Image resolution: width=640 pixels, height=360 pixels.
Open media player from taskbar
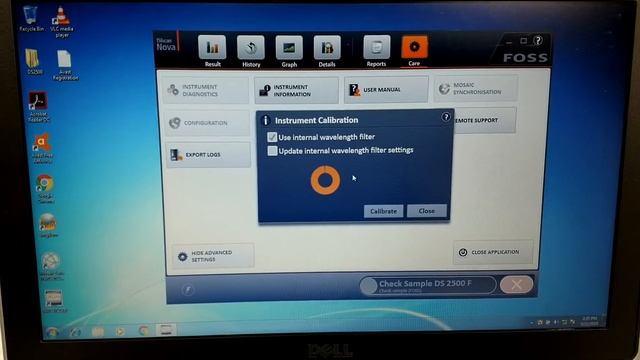(120, 331)
